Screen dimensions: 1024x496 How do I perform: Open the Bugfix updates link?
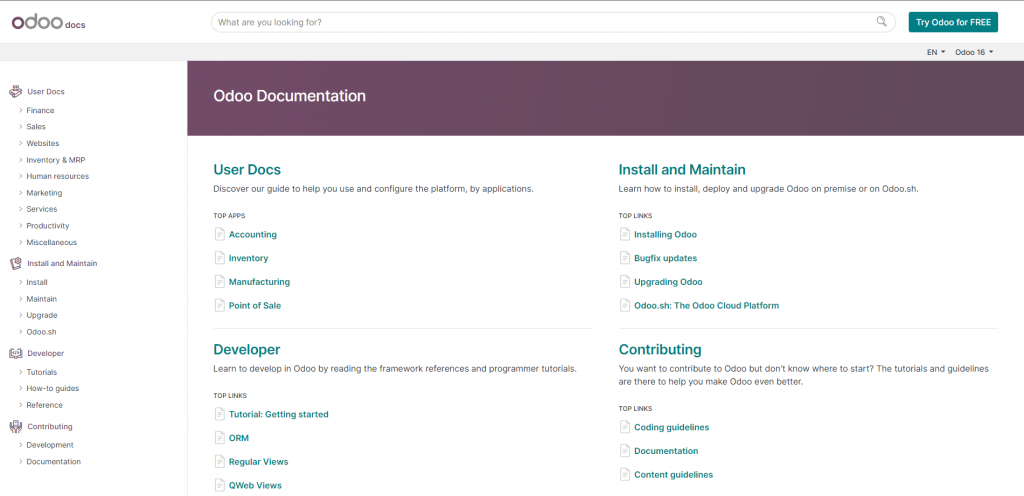pyautogui.click(x=665, y=258)
